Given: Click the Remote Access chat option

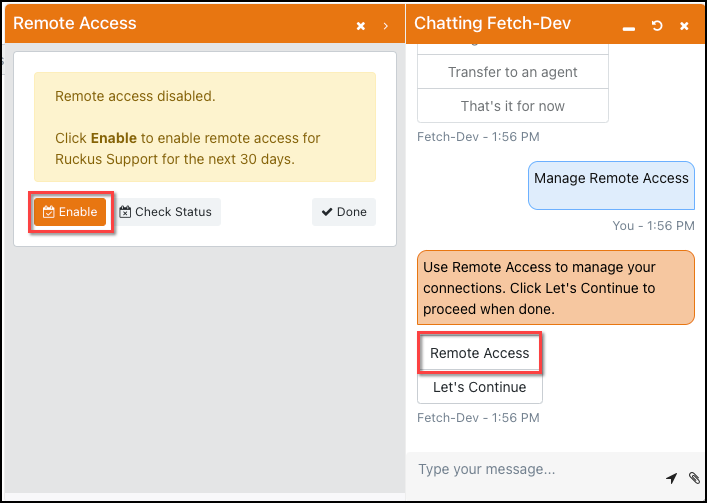Looking at the screenshot, I should click(x=480, y=353).
